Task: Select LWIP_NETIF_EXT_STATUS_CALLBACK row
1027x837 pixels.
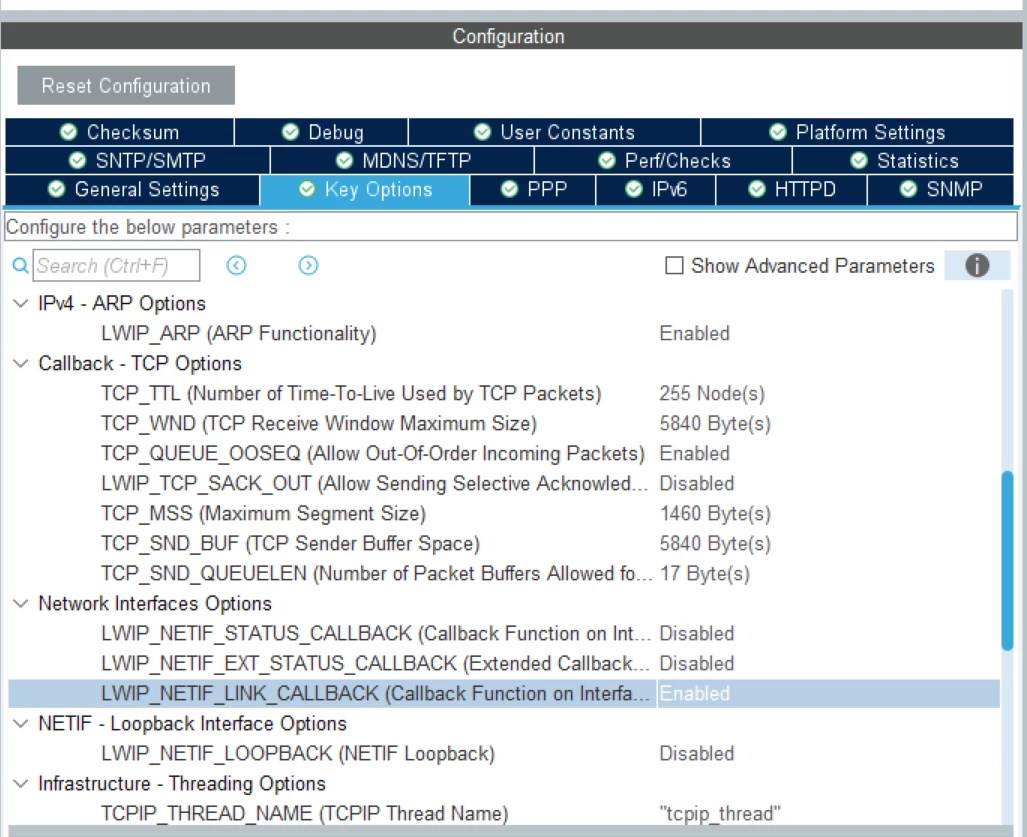Action: tap(504, 663)
